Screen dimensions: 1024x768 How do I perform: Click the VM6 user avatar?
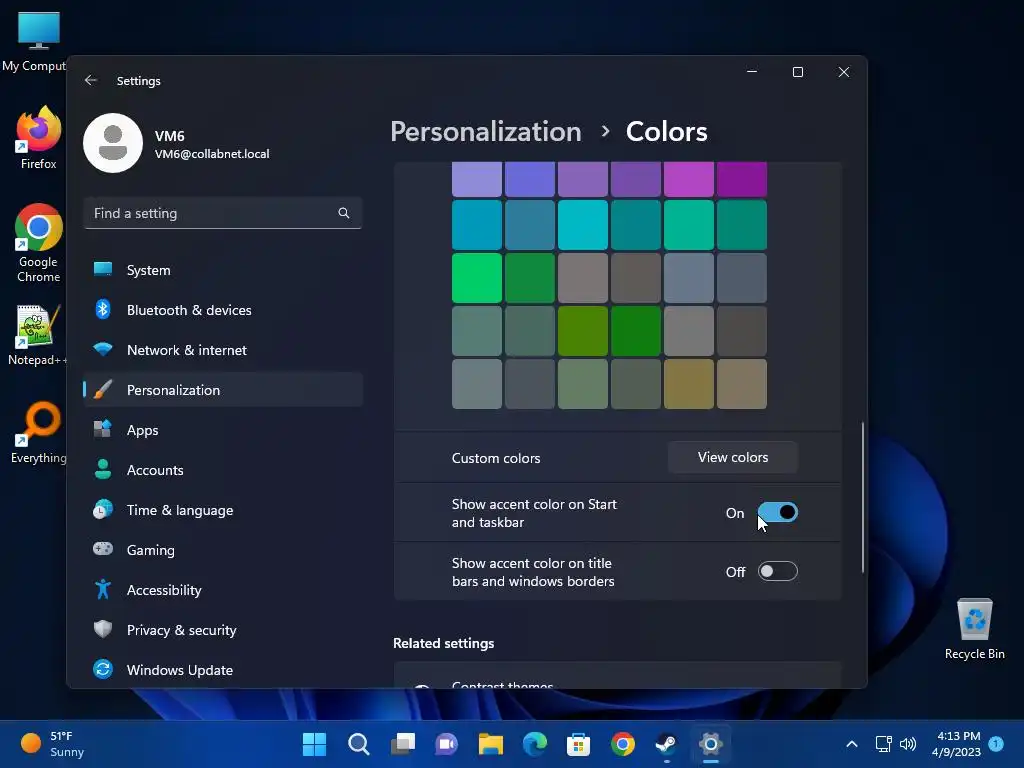pos(113,143)
